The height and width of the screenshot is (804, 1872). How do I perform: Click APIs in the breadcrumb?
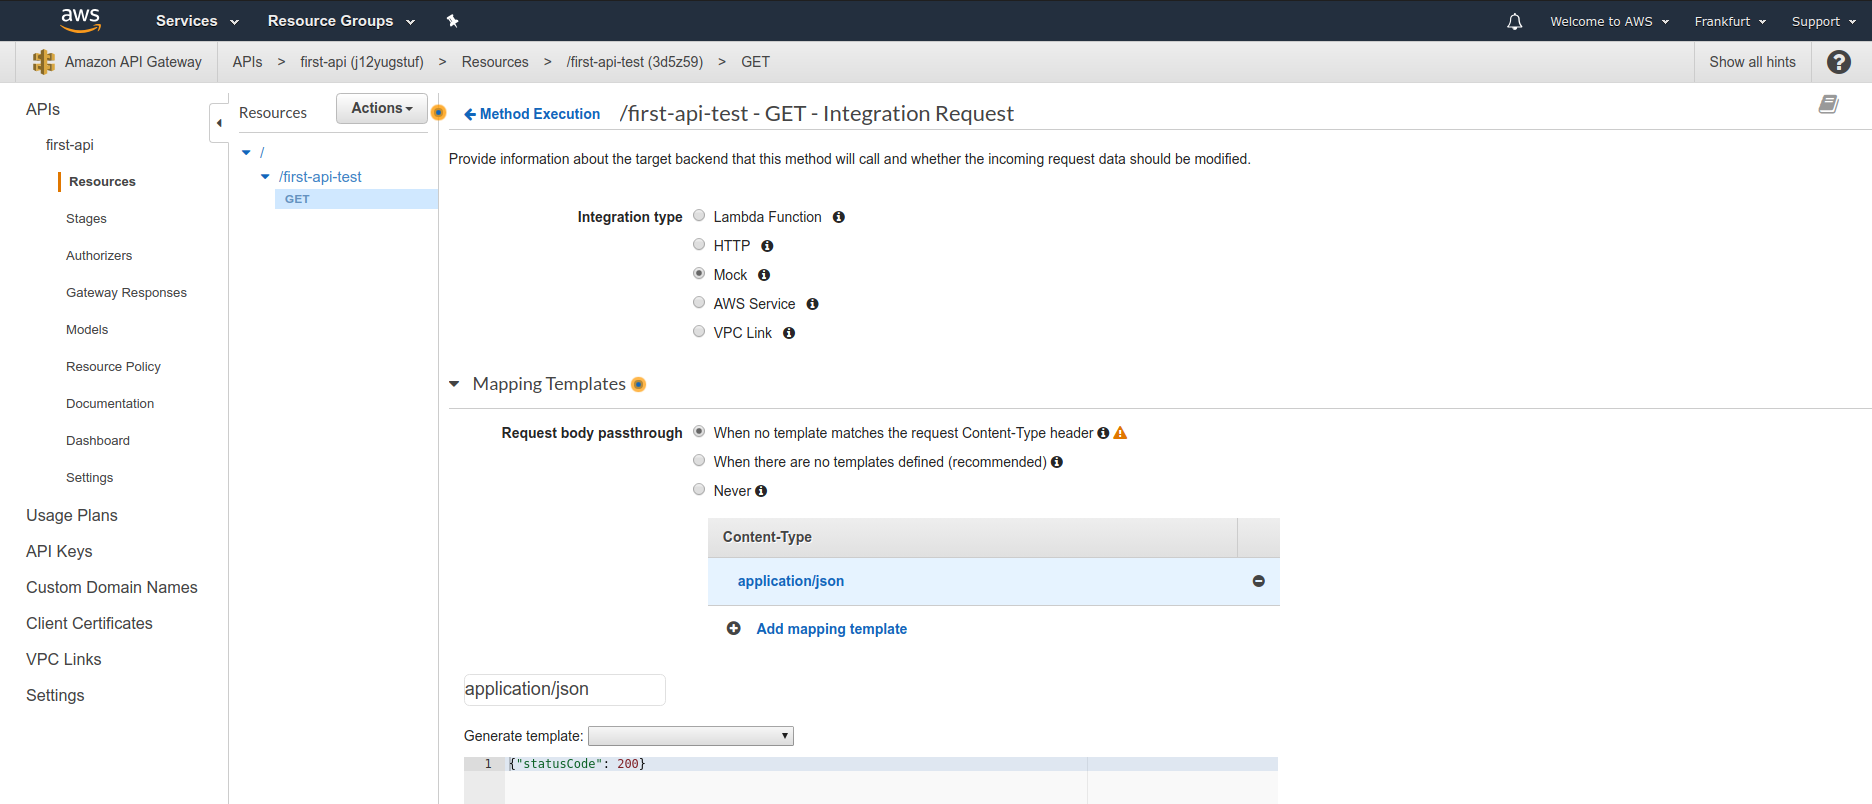[x=247, y=62]
